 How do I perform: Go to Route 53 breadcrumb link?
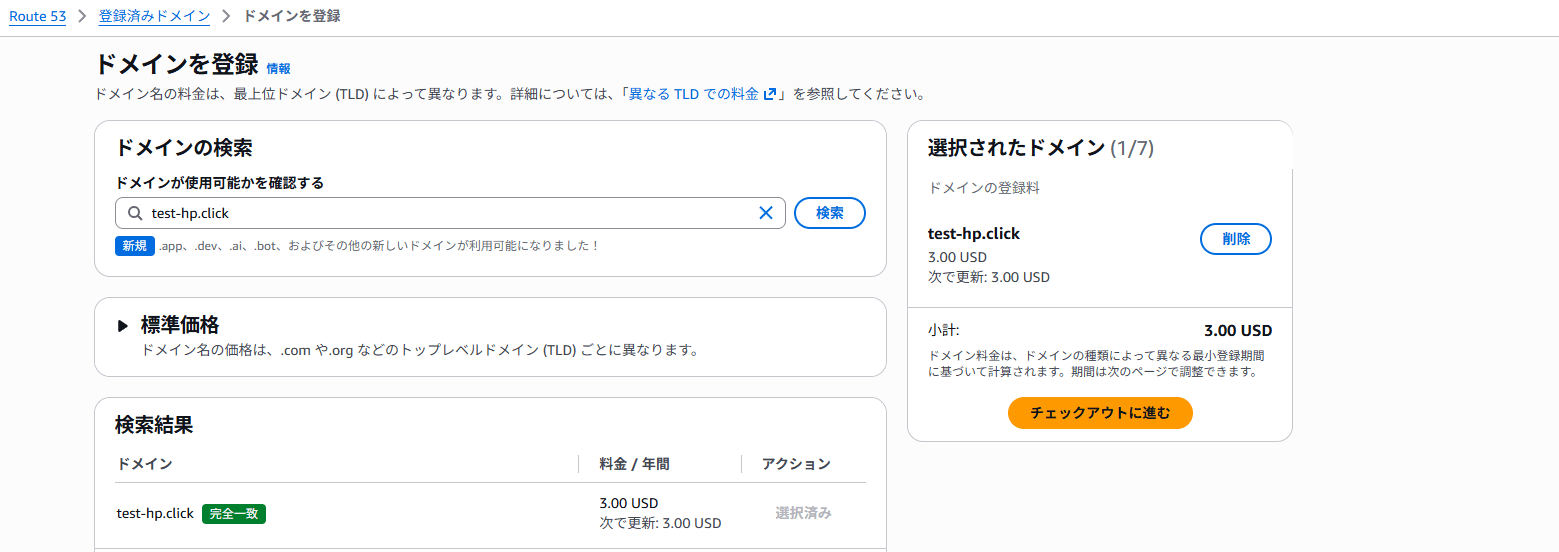click(38, 17)
